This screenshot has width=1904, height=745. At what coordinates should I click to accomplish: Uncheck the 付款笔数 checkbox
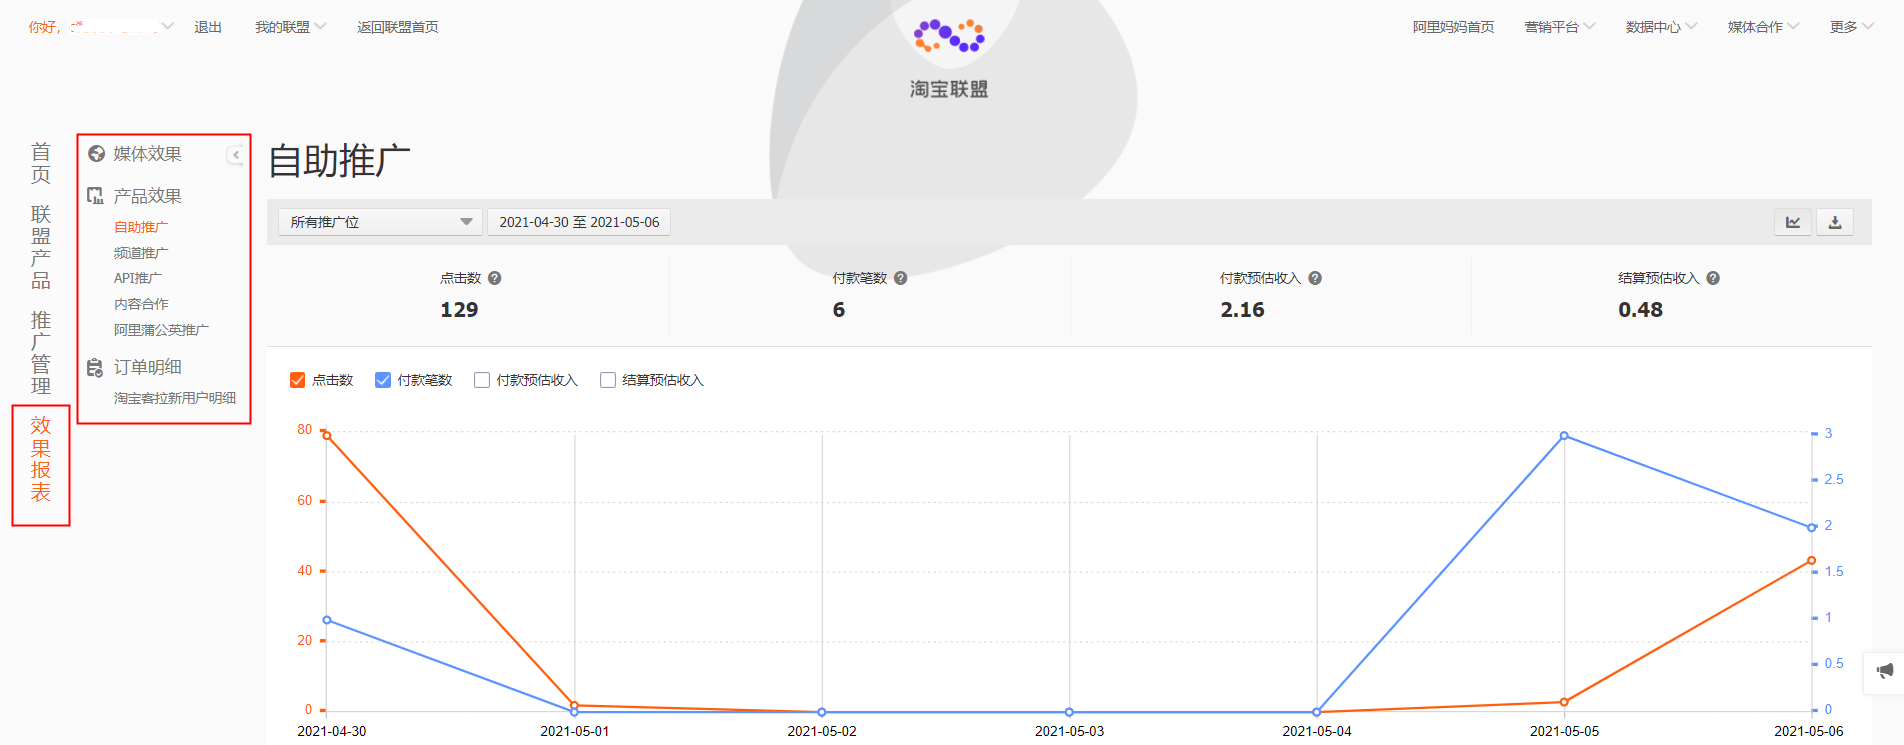382,380
